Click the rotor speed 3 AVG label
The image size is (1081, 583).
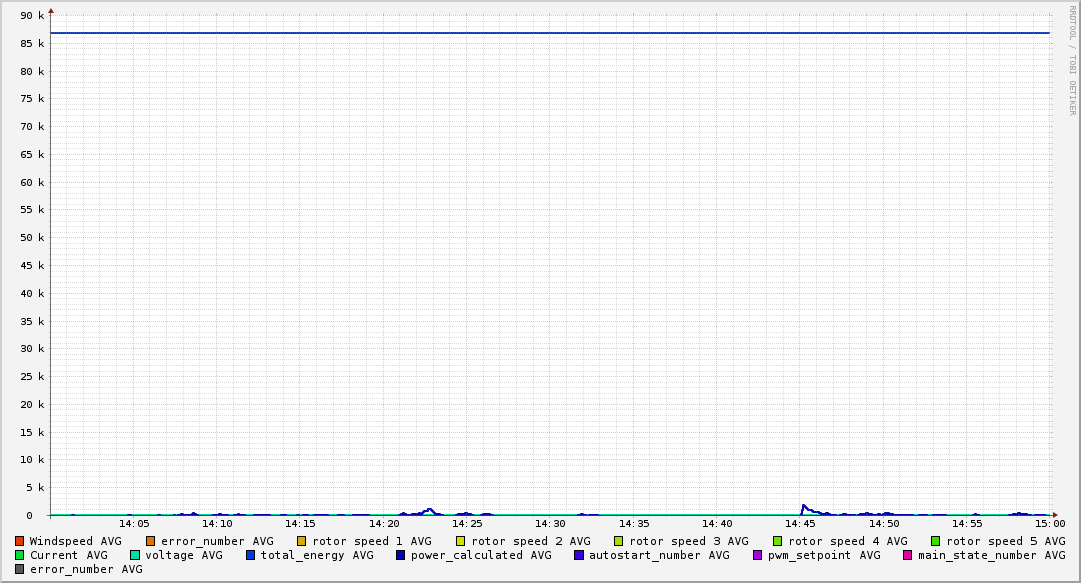[688, 541]
